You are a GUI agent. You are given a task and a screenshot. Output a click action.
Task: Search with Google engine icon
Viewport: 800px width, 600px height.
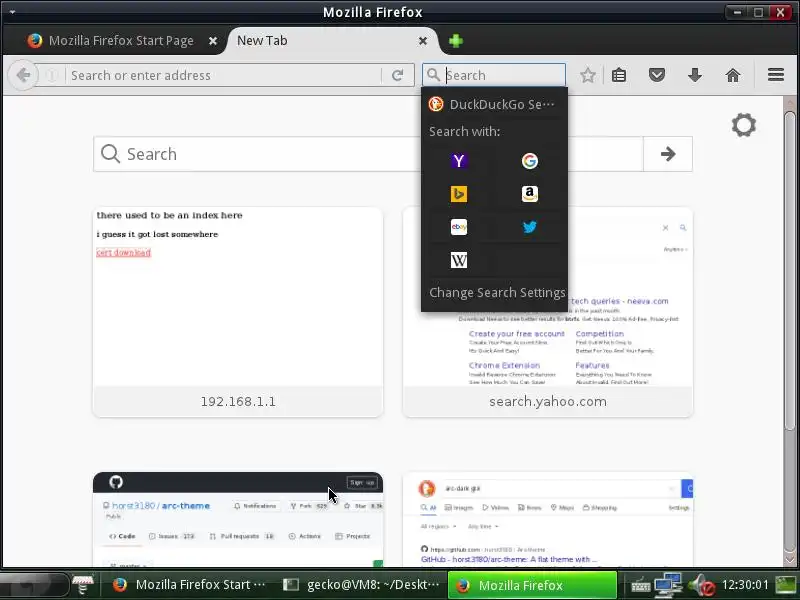(530, 161)
